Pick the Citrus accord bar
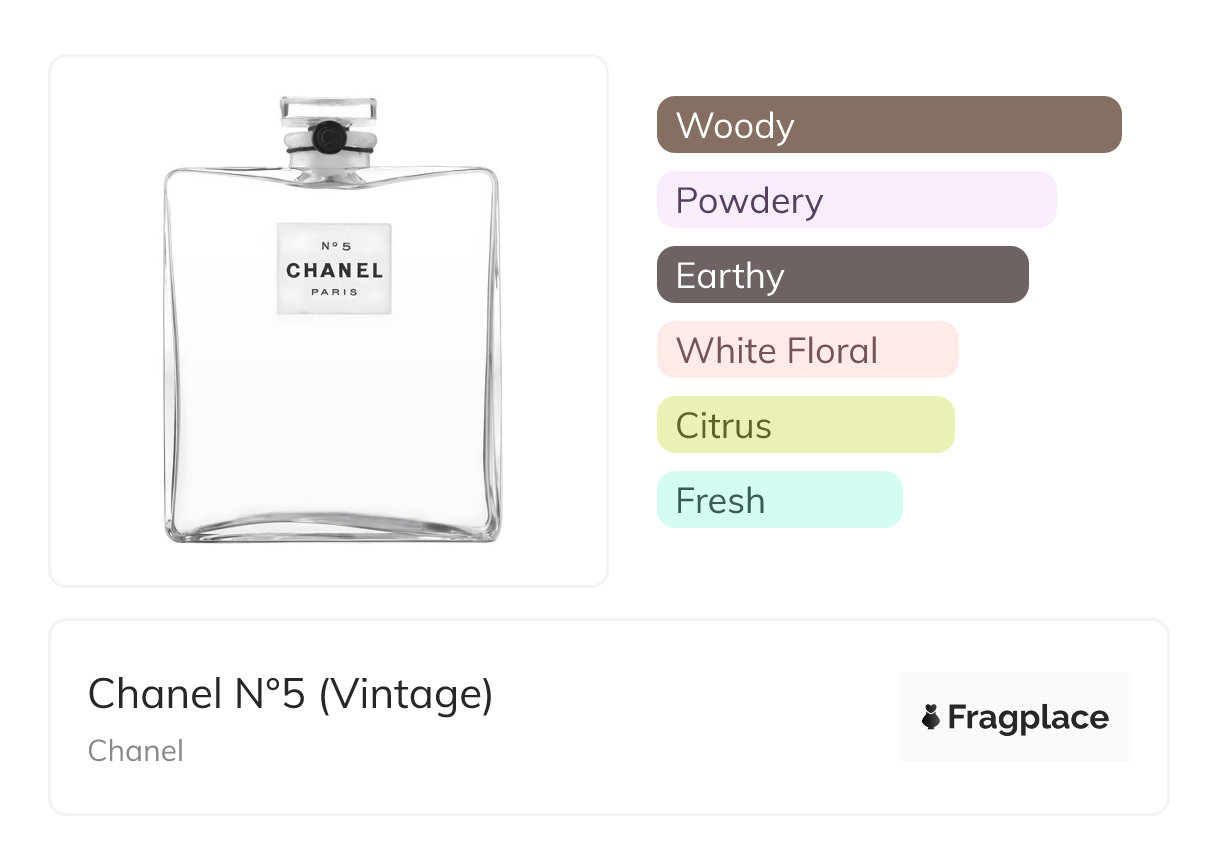This screenshot has height=864, width=1218. pos(805,425)
